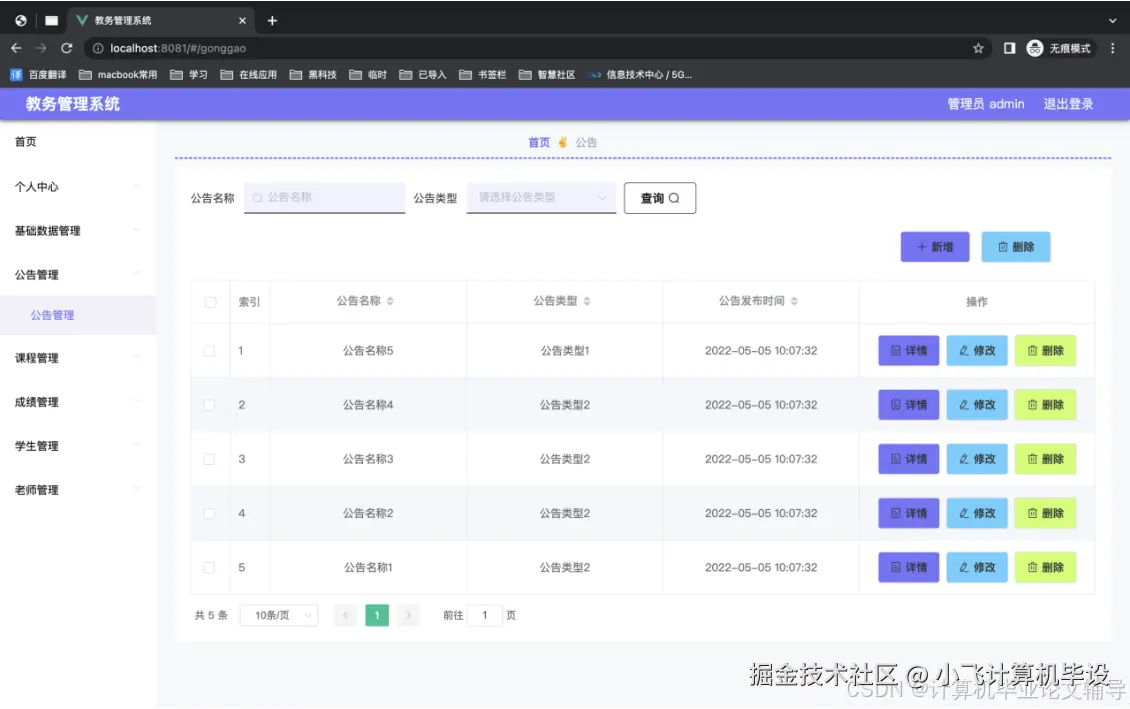Tick the checkbox for row with 公告名称5
Screen dimensions: 1130x709
click(210, 351)
